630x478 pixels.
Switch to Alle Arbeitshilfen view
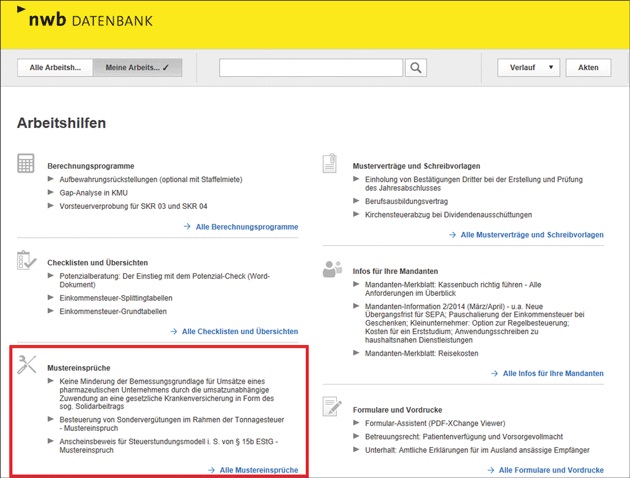click(55, 68)
